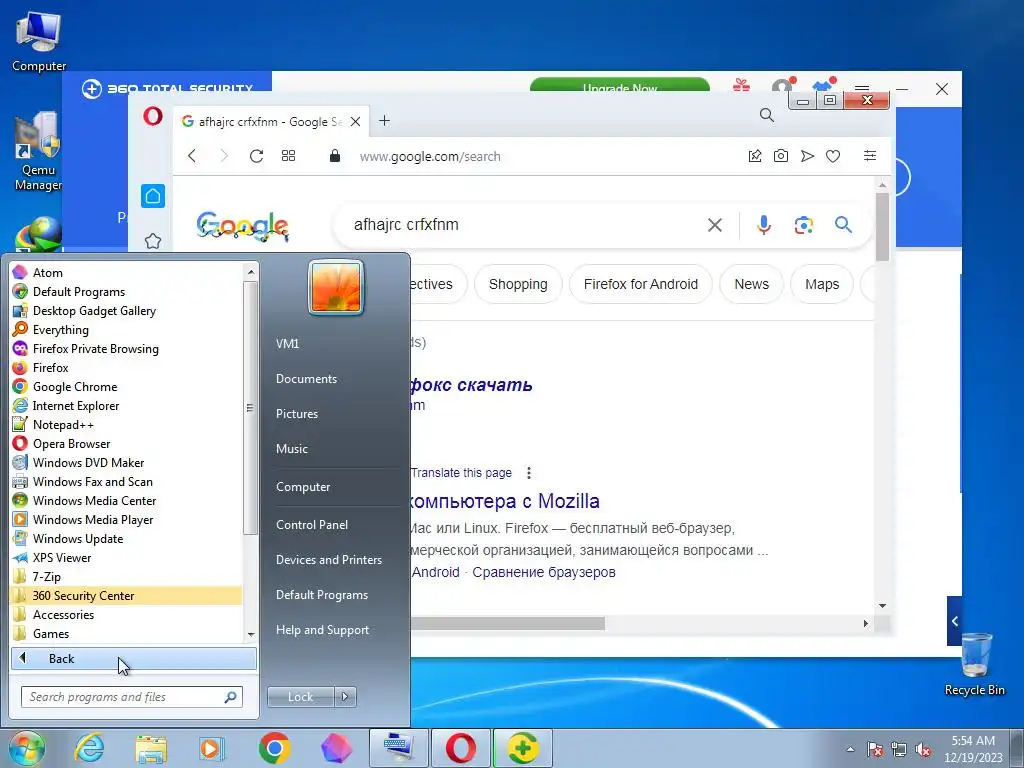Open the Opera sidebar home icon

click(153, 196)
